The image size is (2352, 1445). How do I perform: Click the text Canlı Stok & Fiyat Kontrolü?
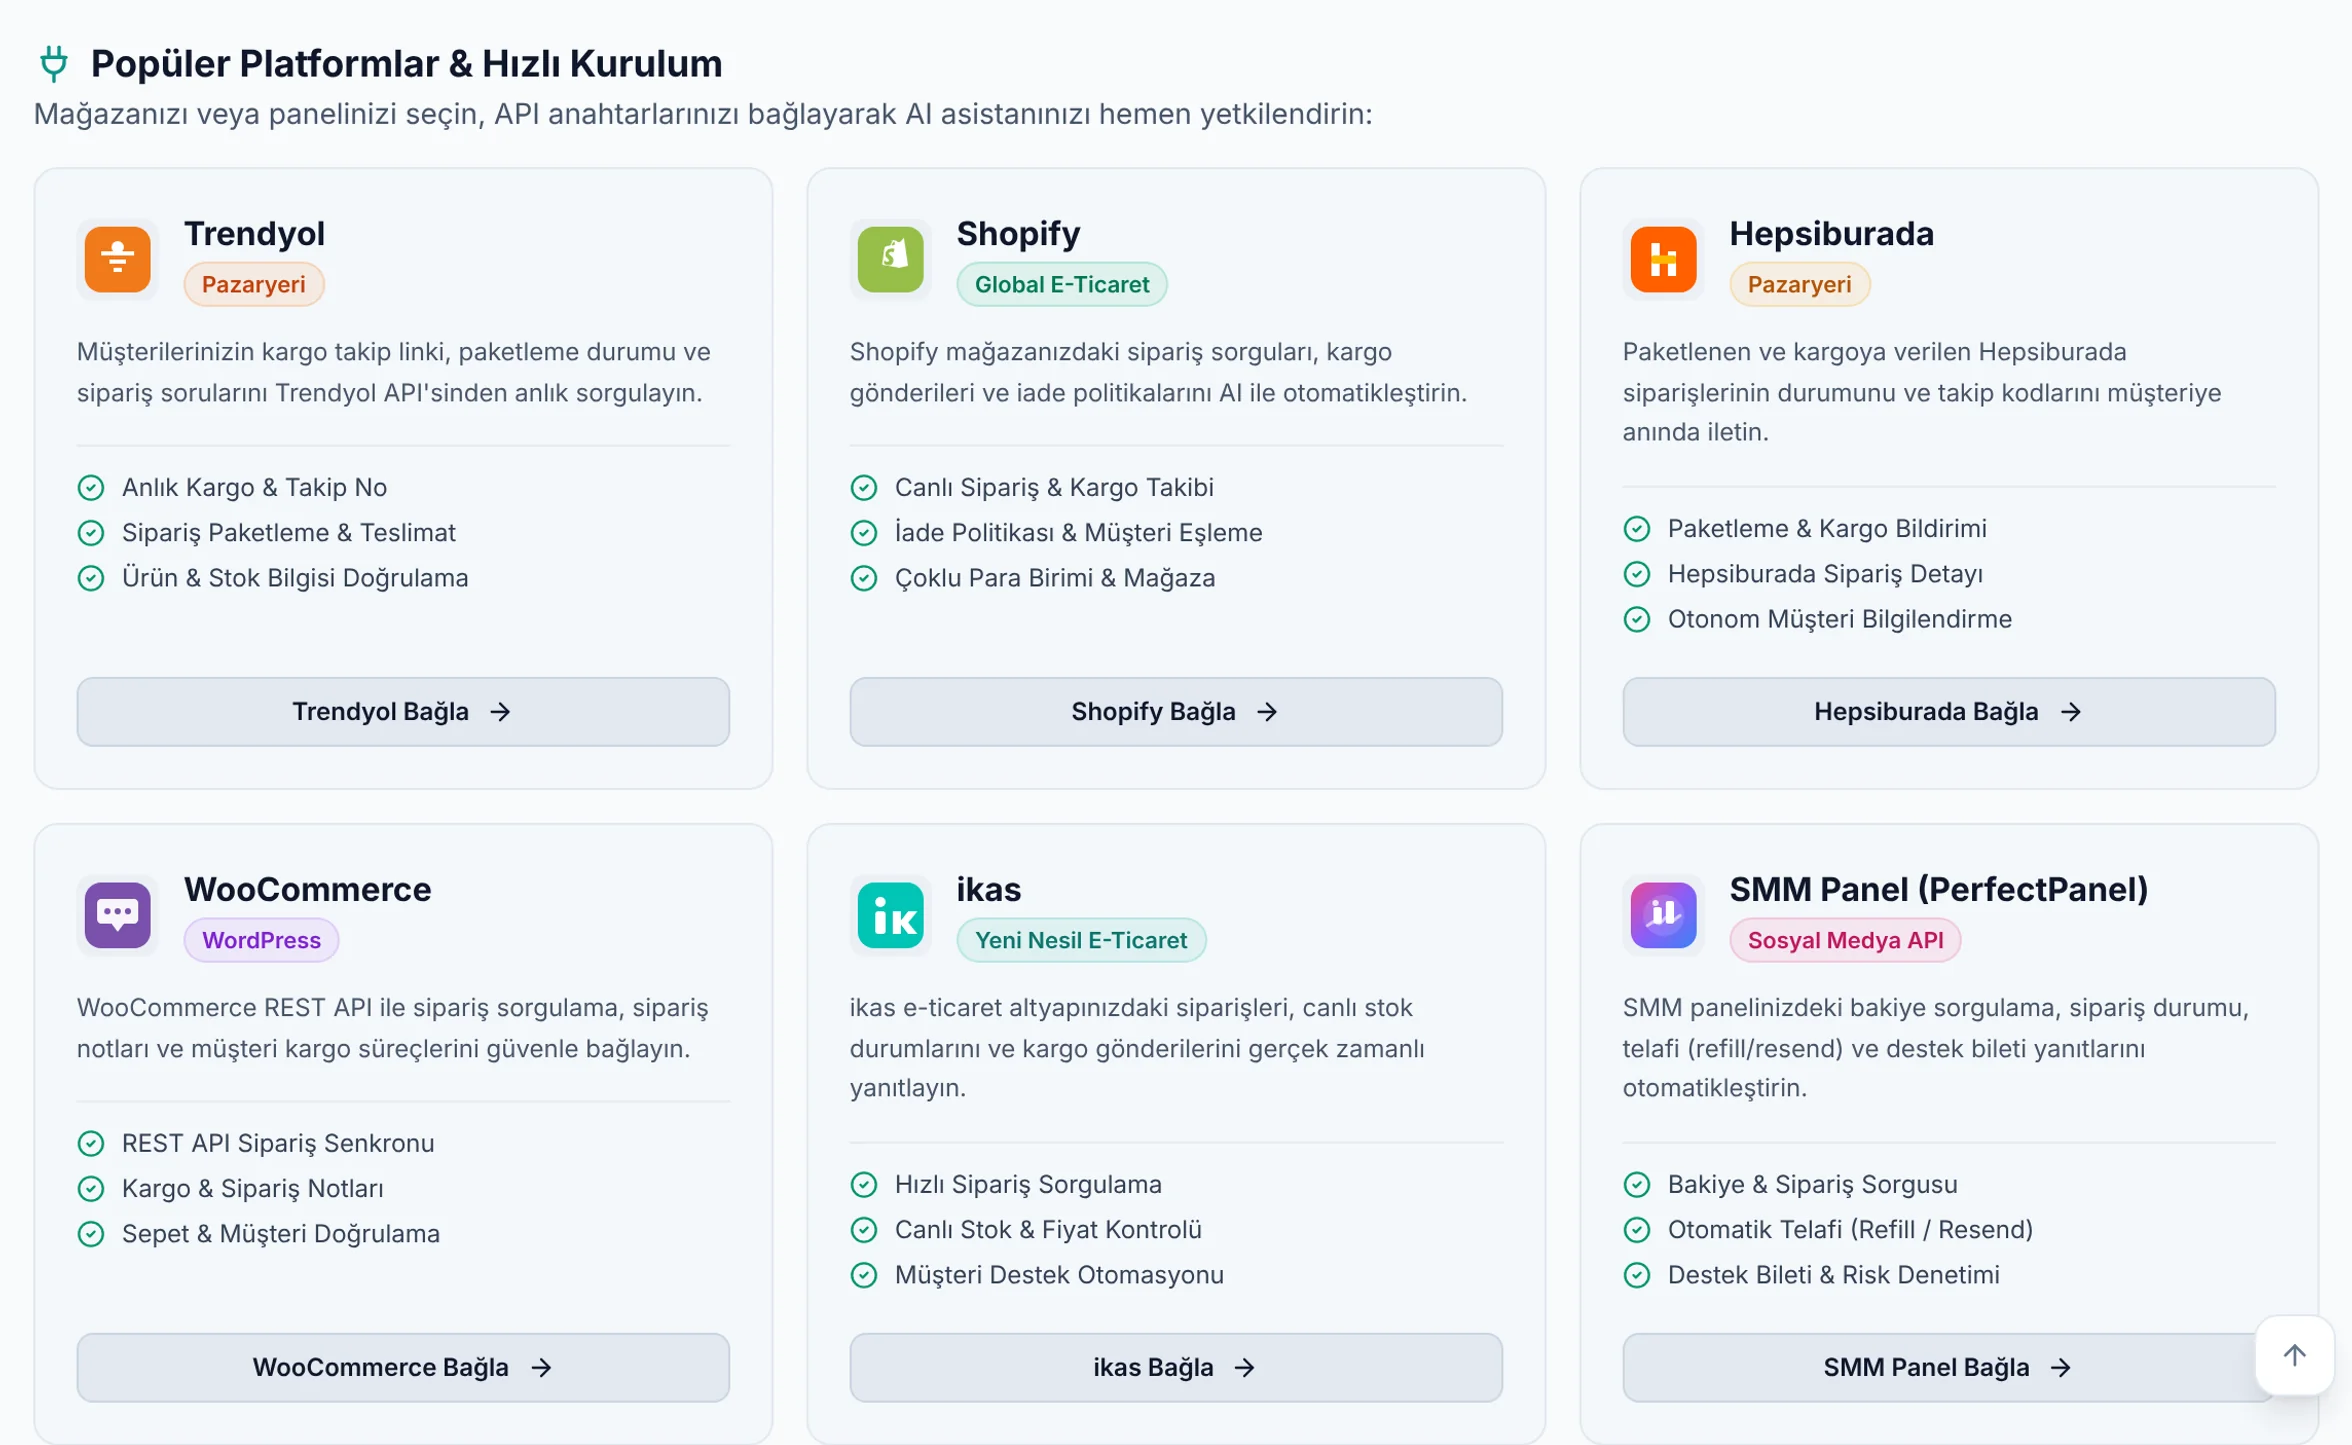(1048, 1229)
